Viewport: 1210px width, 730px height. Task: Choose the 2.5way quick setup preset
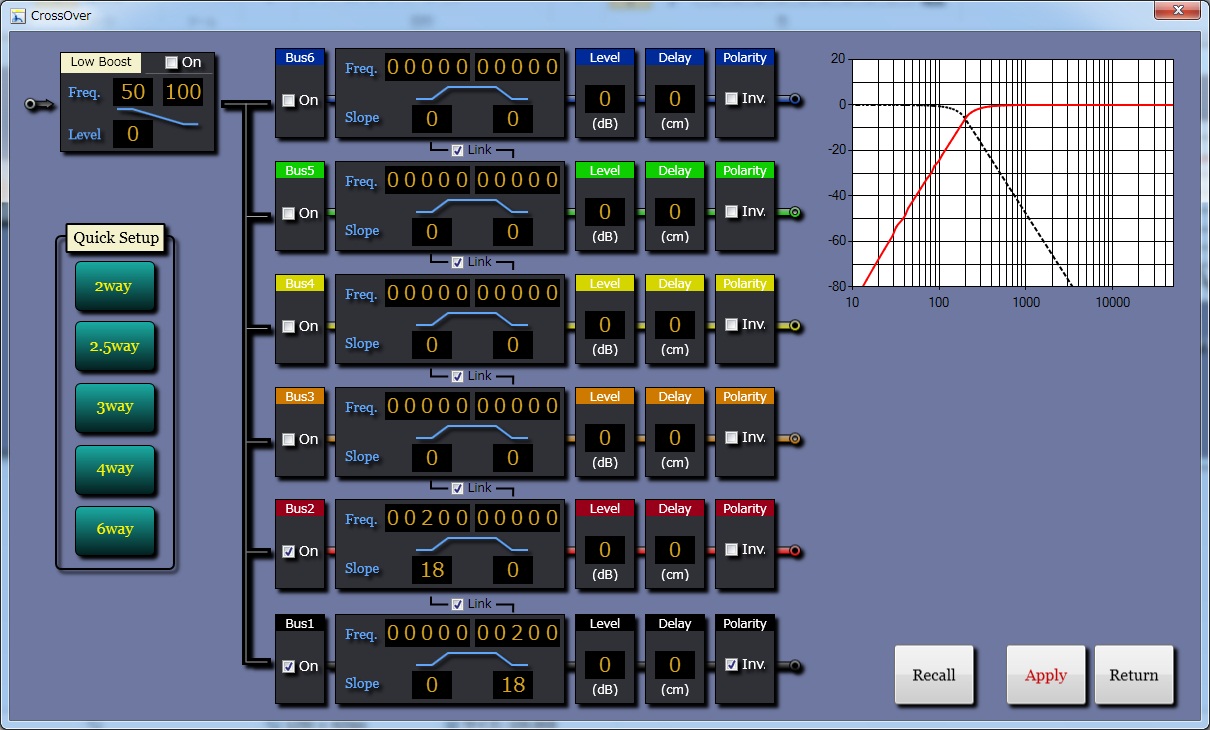[x=114, y=346]
